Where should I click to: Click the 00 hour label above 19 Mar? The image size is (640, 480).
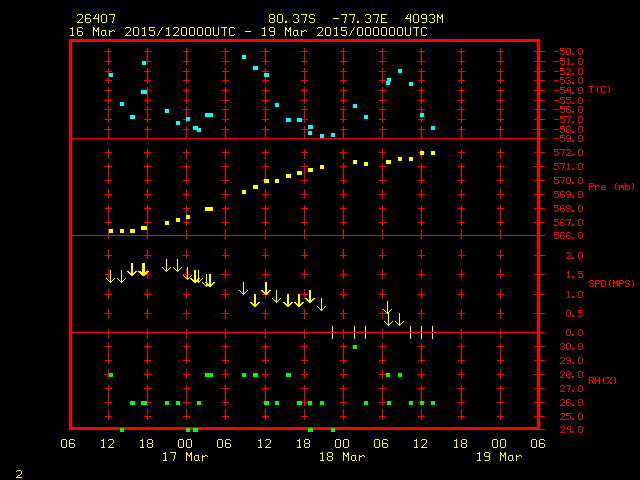[x=499, y=444]
